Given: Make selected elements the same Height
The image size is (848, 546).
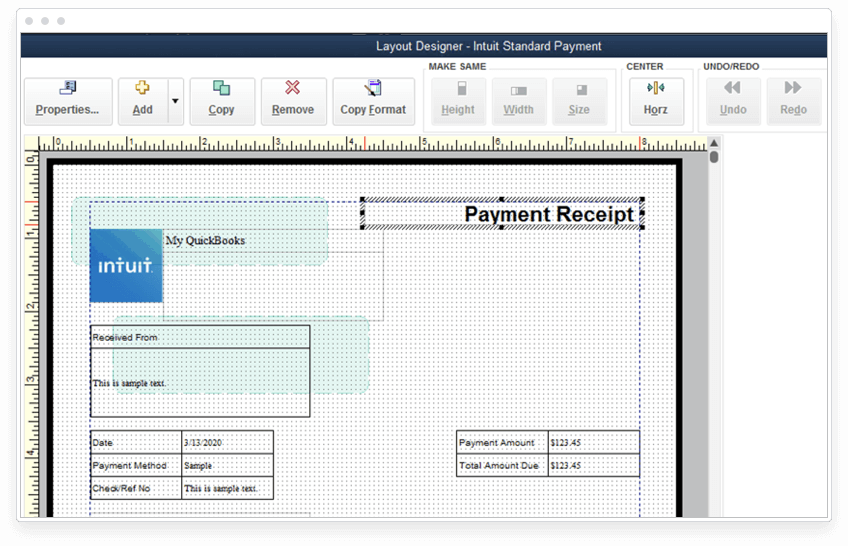Looking at the screenshot, I should pyautogui.click(x=458, y=101).
